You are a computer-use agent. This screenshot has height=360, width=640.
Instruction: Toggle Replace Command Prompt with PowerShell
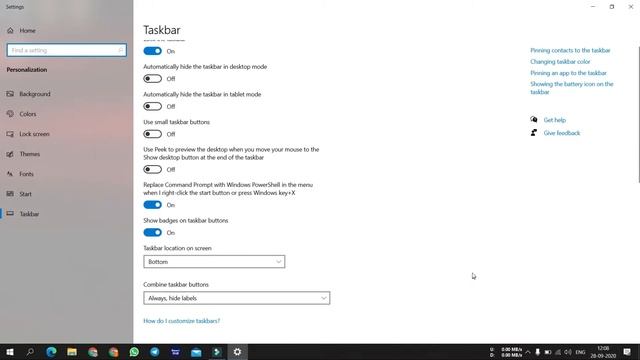(153, 205)
